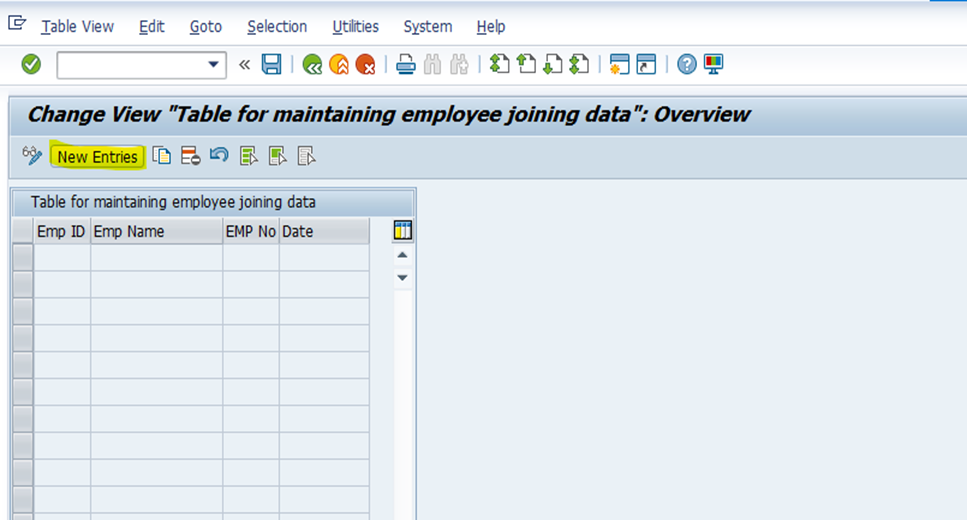Go to First Page icon
The image size is (967, 520).
point(499,64)
